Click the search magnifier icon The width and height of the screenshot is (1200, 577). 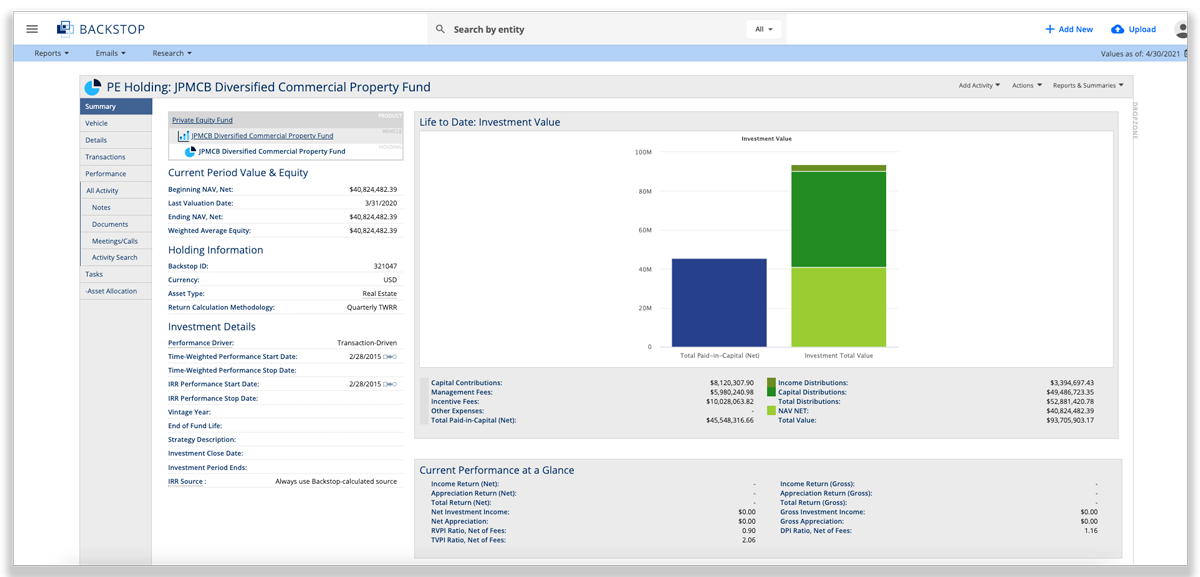[x=440, y=29]
